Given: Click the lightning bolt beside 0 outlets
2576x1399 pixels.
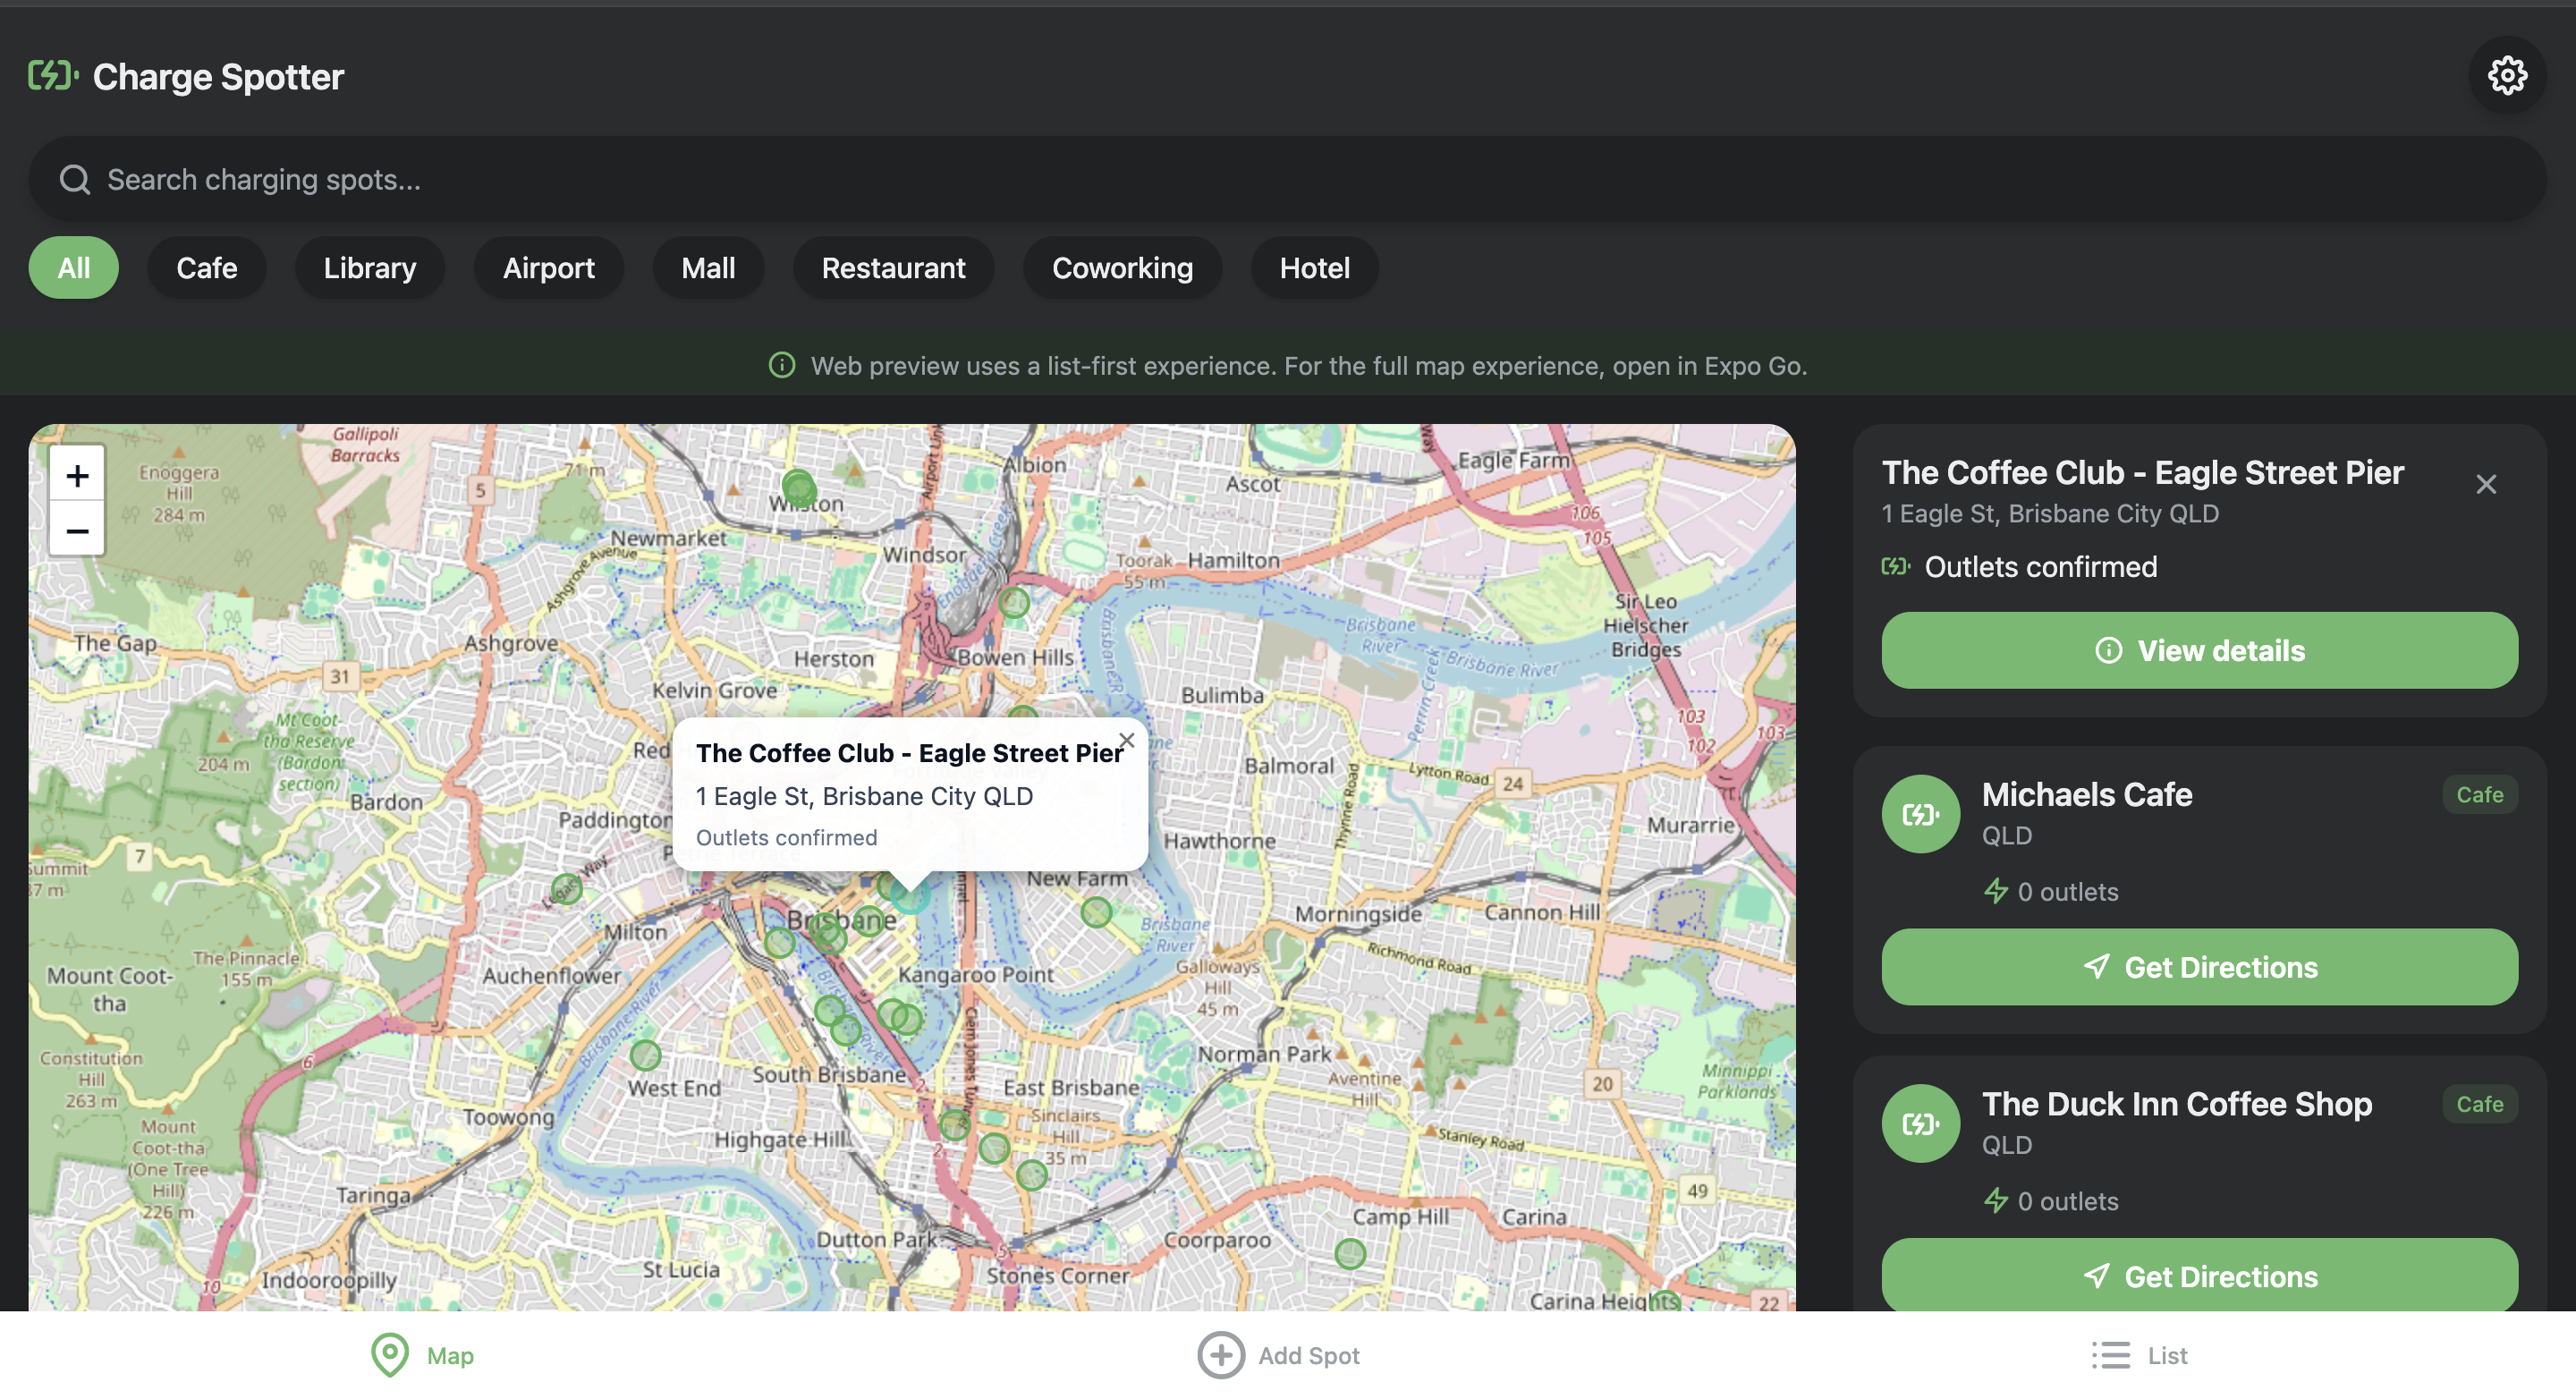Looking at the screenshot, I should tap(1996, 891).
